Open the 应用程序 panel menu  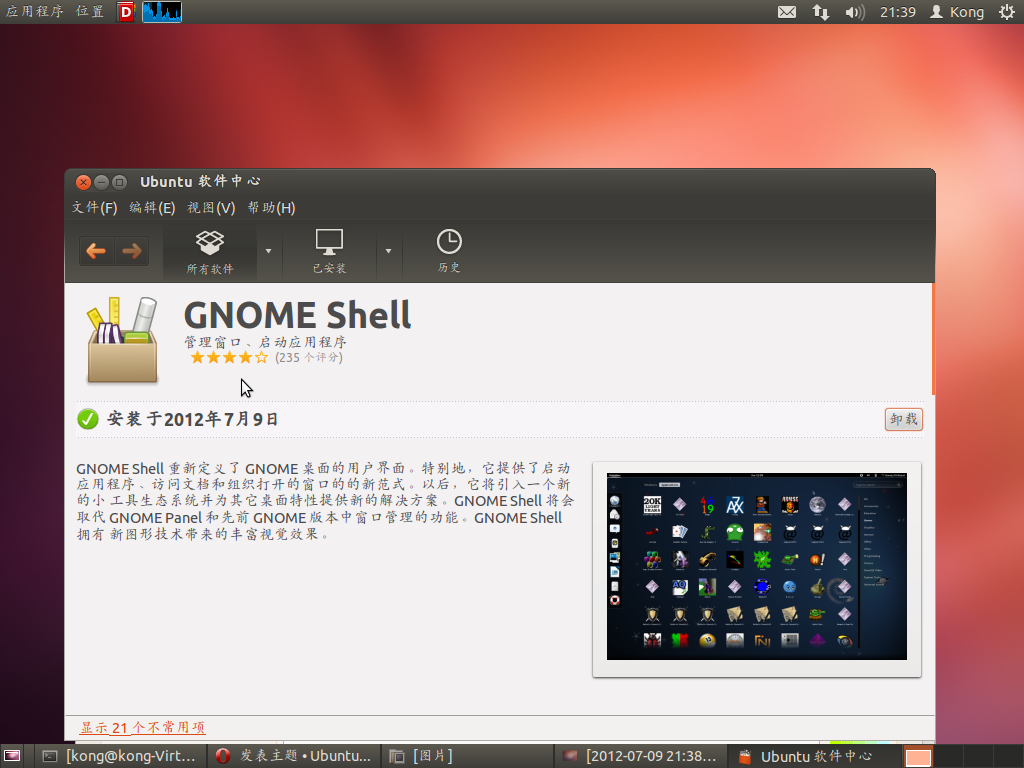(x=35, y=12)
